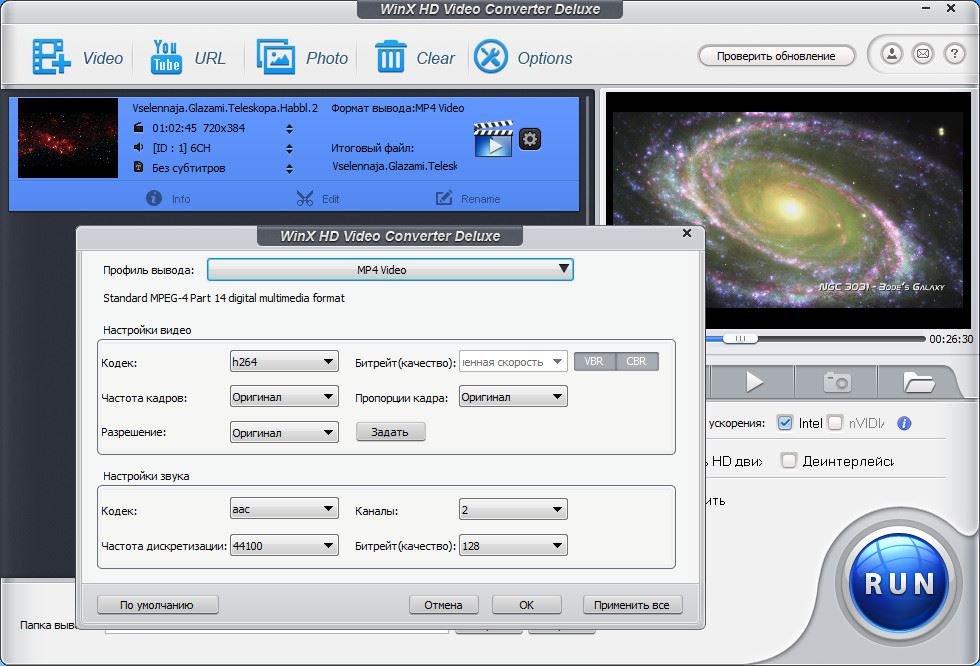The image size is (980, 666).
Task: Open the audio Кодек aac dropdown
Action: tap(284, 509)
